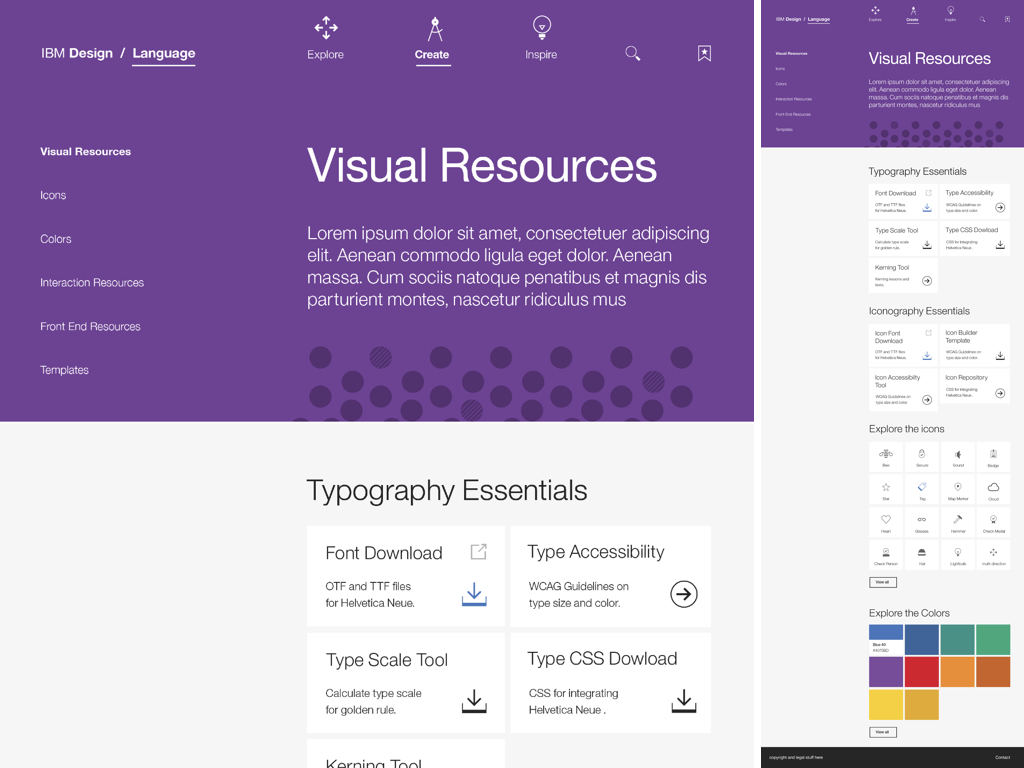Pick the green color swatch
1024x768 pixels.
coord(993,639)
